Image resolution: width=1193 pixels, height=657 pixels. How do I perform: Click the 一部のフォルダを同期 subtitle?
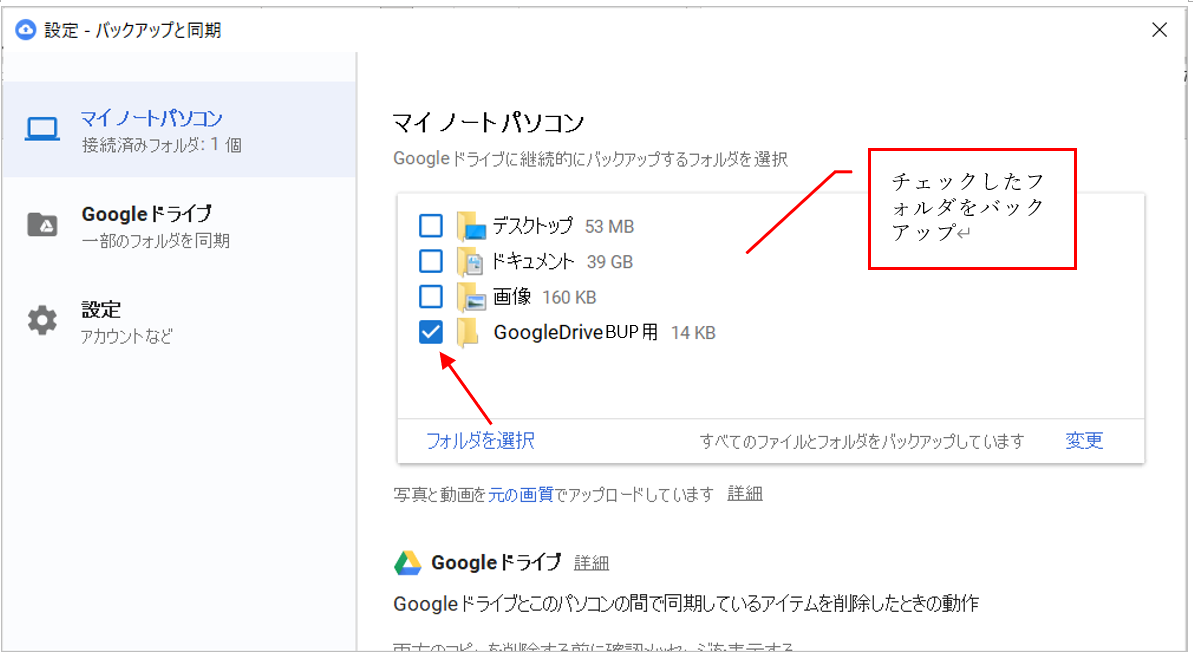click(156, 241)
